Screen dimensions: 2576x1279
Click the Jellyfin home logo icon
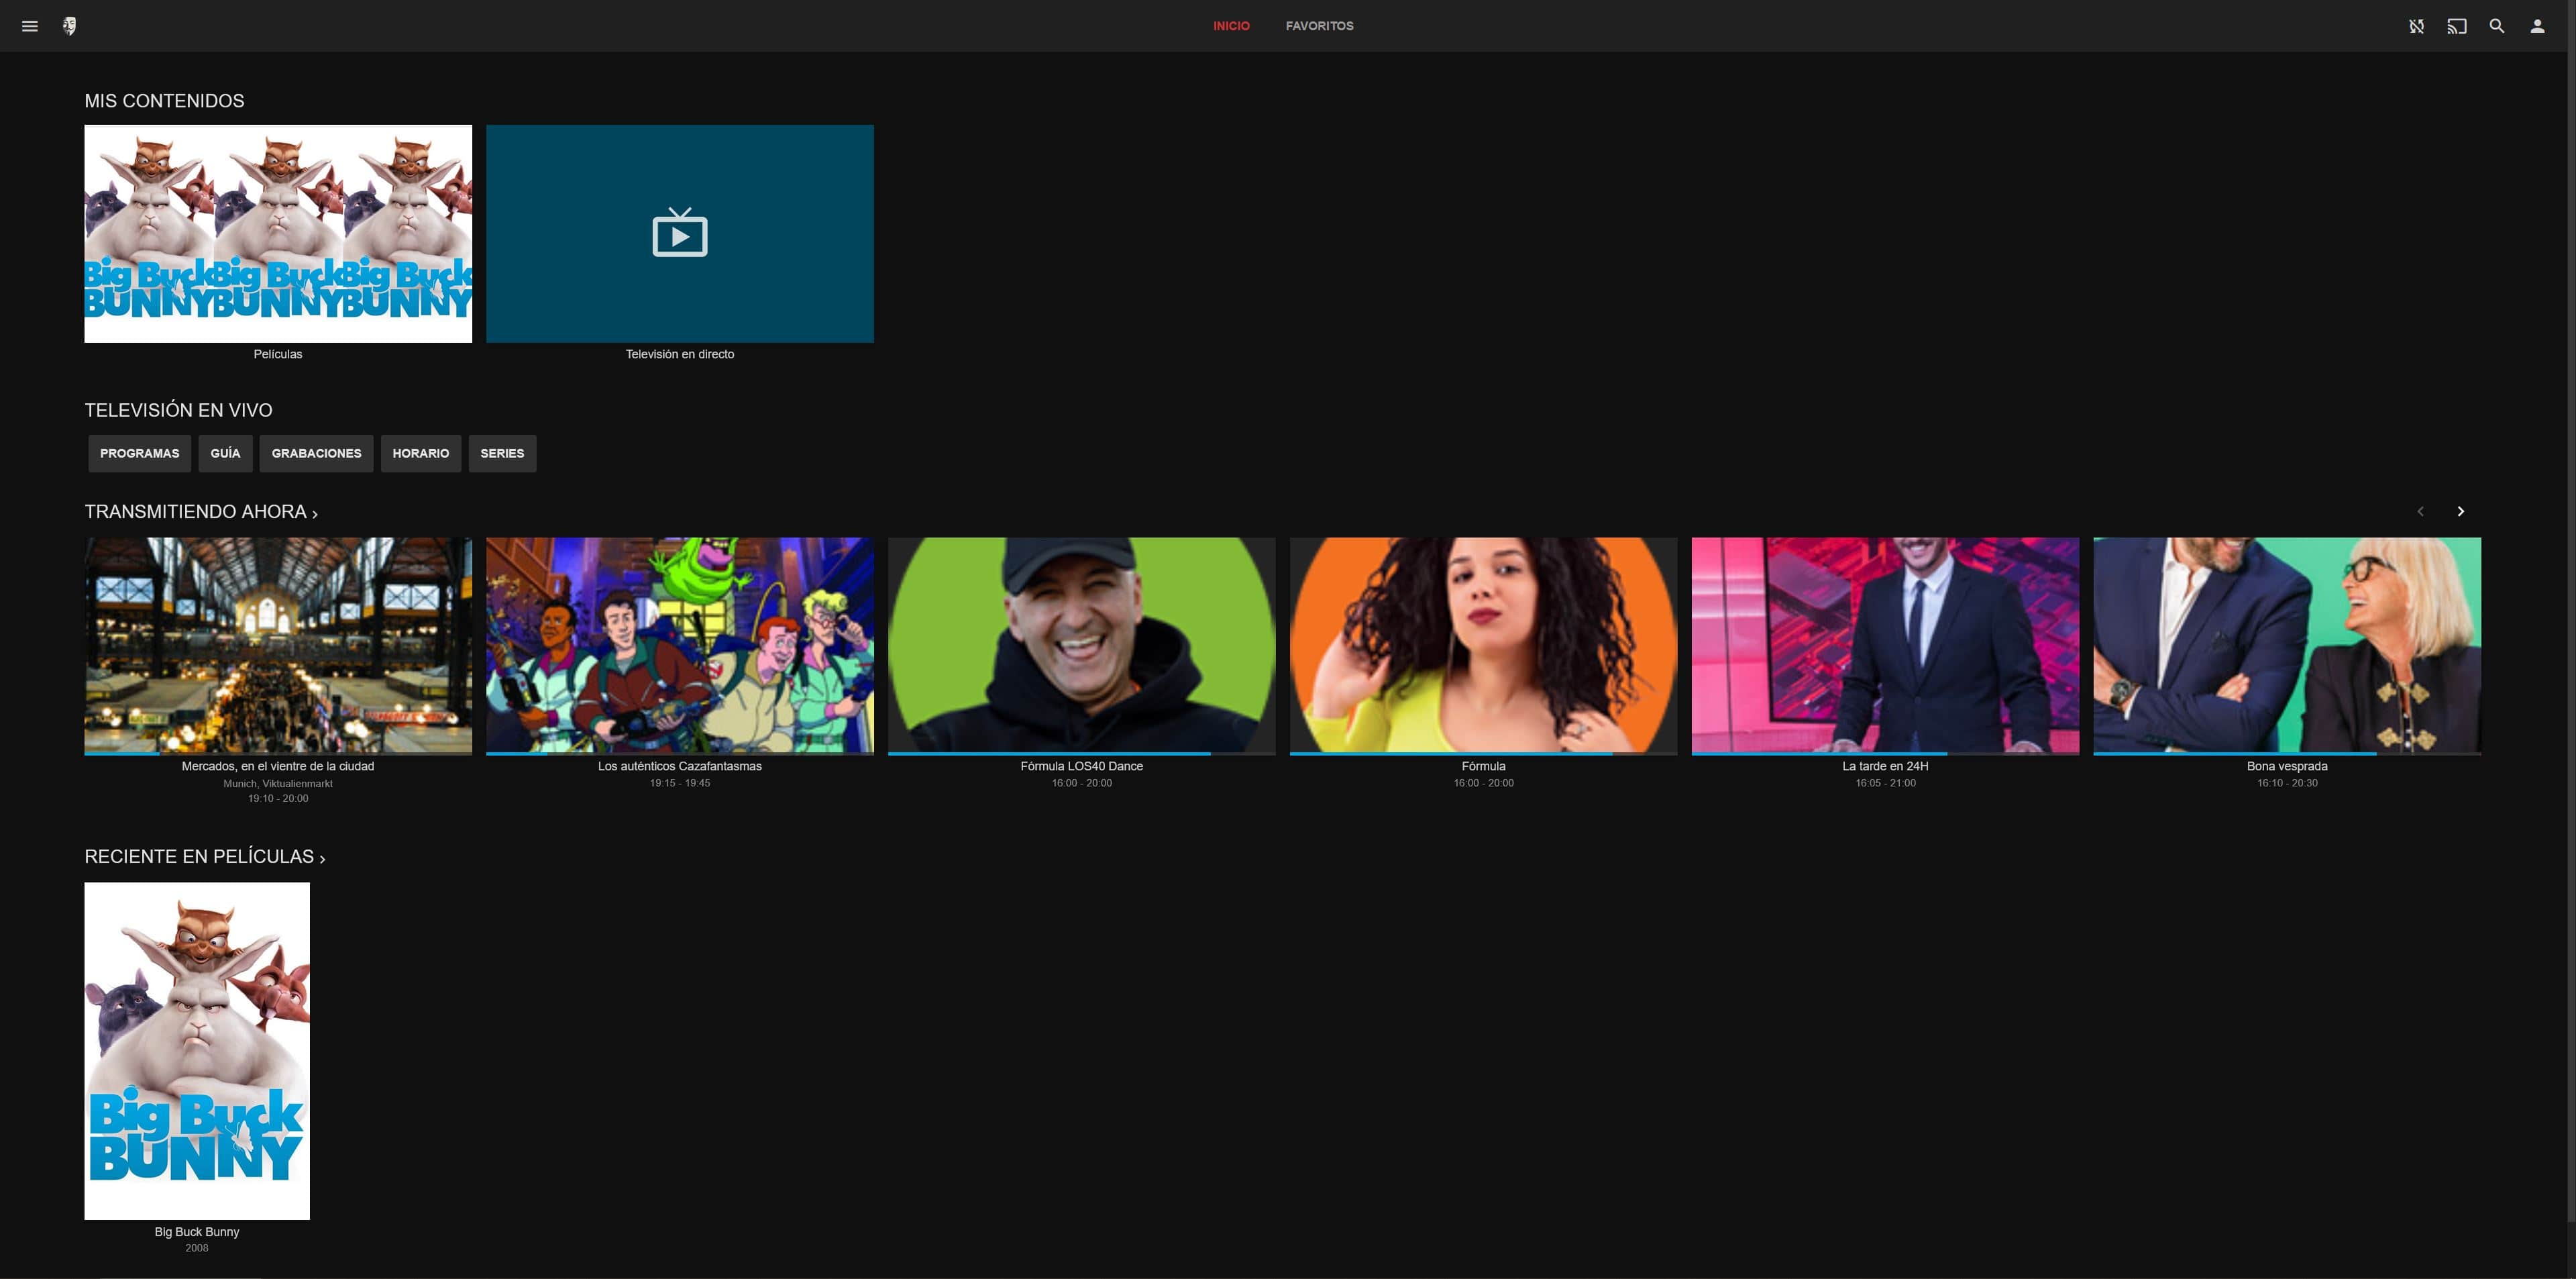click(x=70, y=26)
